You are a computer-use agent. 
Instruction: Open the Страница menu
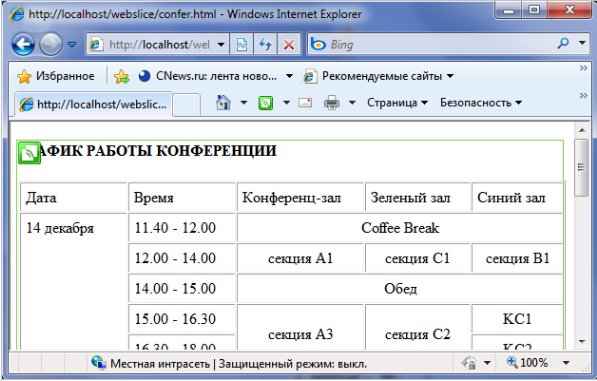(397, 103)
